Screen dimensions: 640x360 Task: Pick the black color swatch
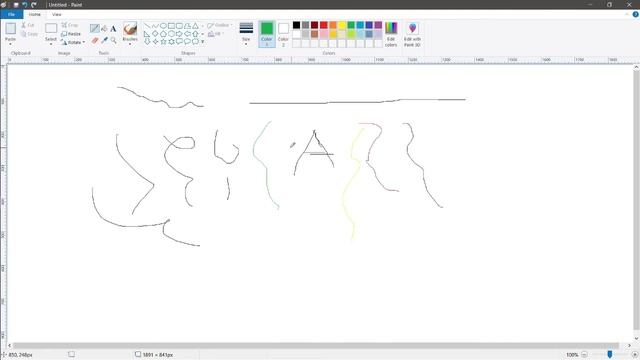[x=296, y=25]
